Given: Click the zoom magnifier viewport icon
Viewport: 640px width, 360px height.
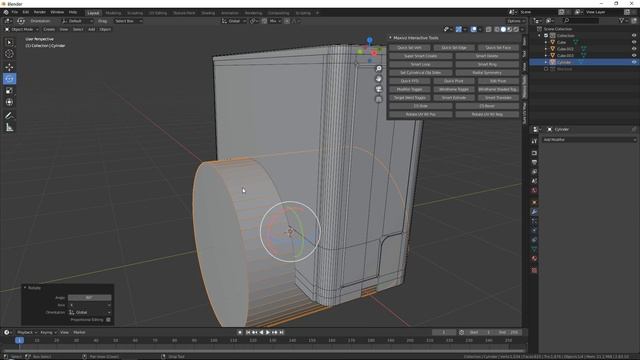Looking at the screenshot, I should (x=379, y=69).
